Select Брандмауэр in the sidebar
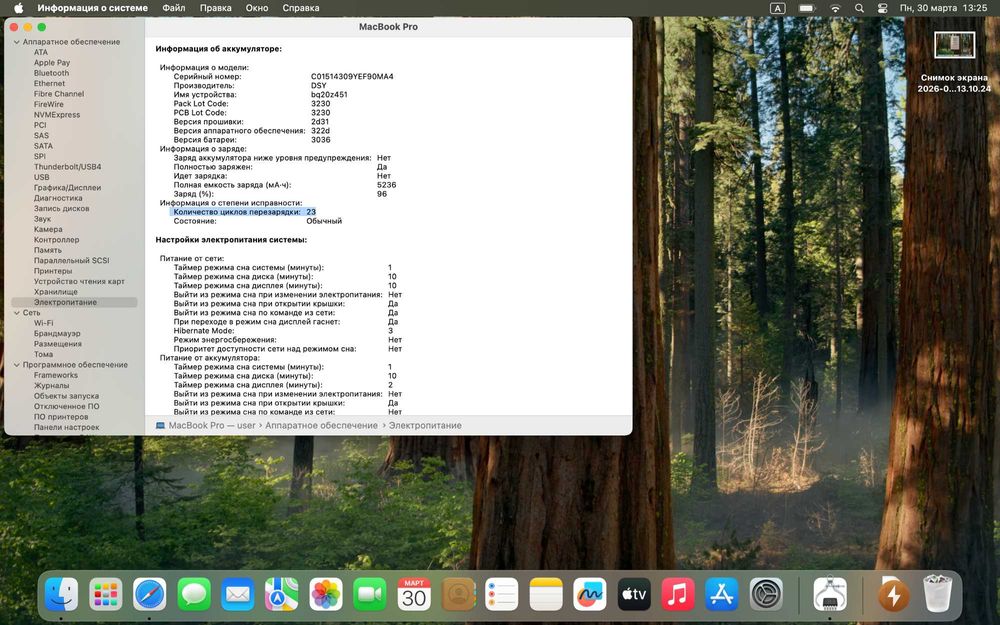1000x625 pixels. (x=57, y=334)
